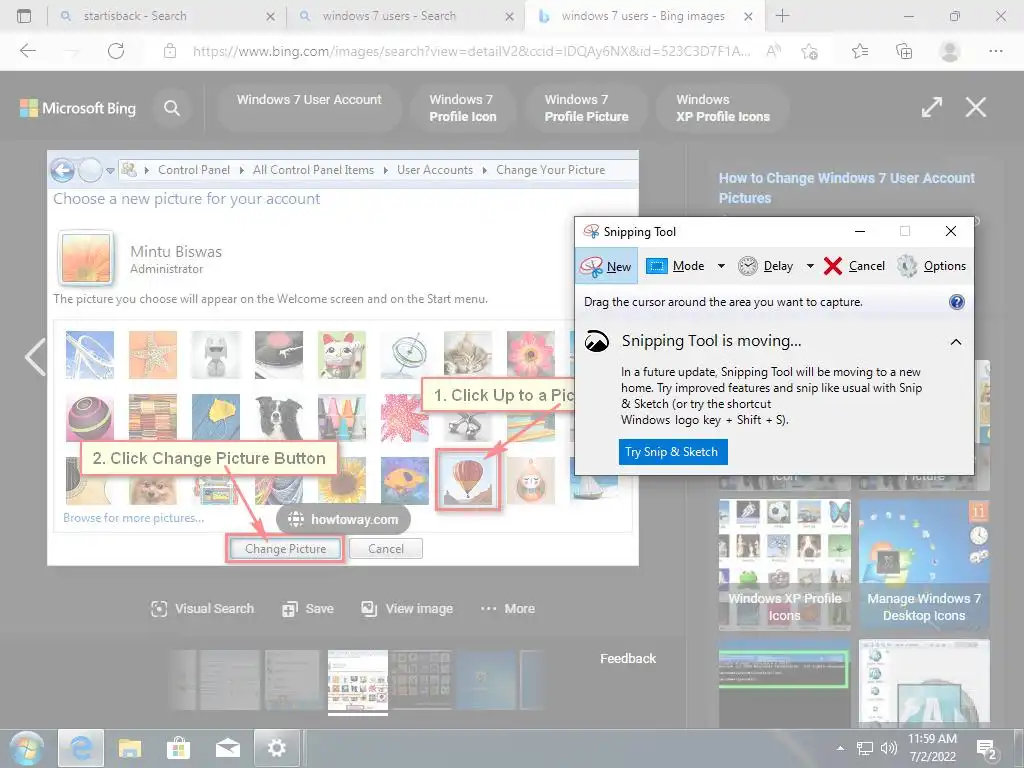1024x768 pixels.
Task: Open Snipping Tool Options gear
Action: coord(931,266)
